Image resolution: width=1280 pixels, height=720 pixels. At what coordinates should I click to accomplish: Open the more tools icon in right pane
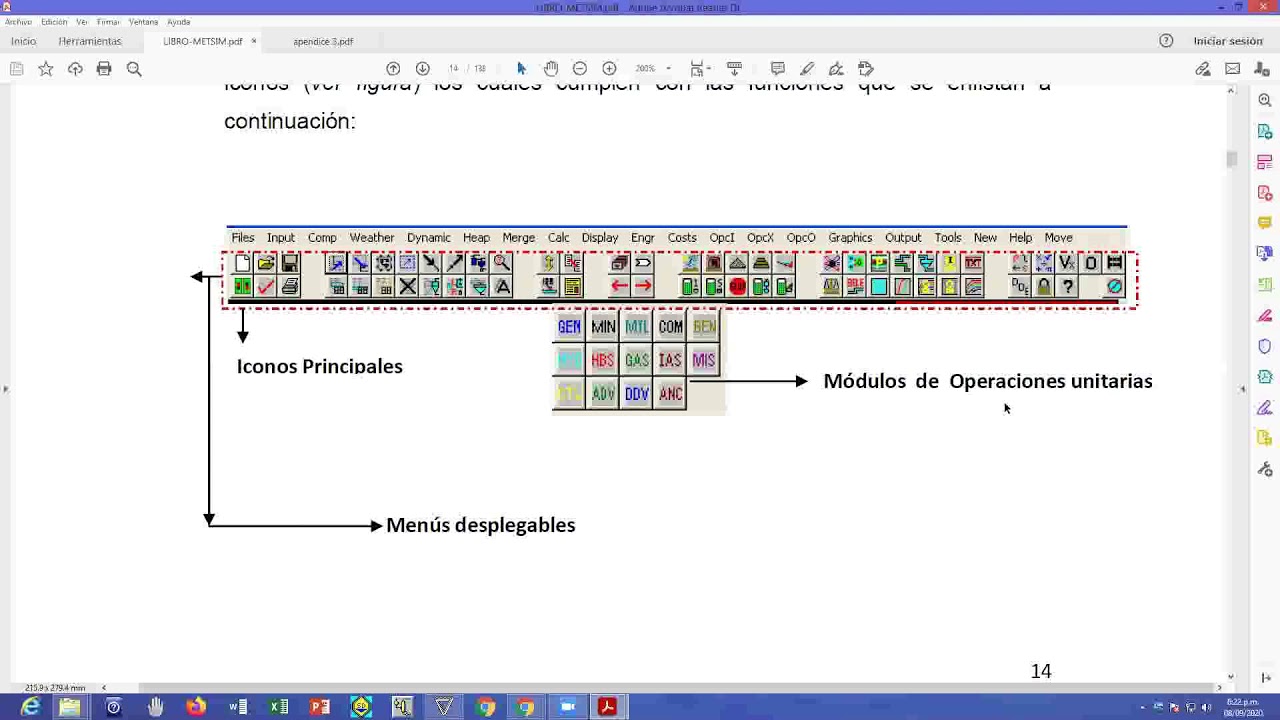[1265, 469]
